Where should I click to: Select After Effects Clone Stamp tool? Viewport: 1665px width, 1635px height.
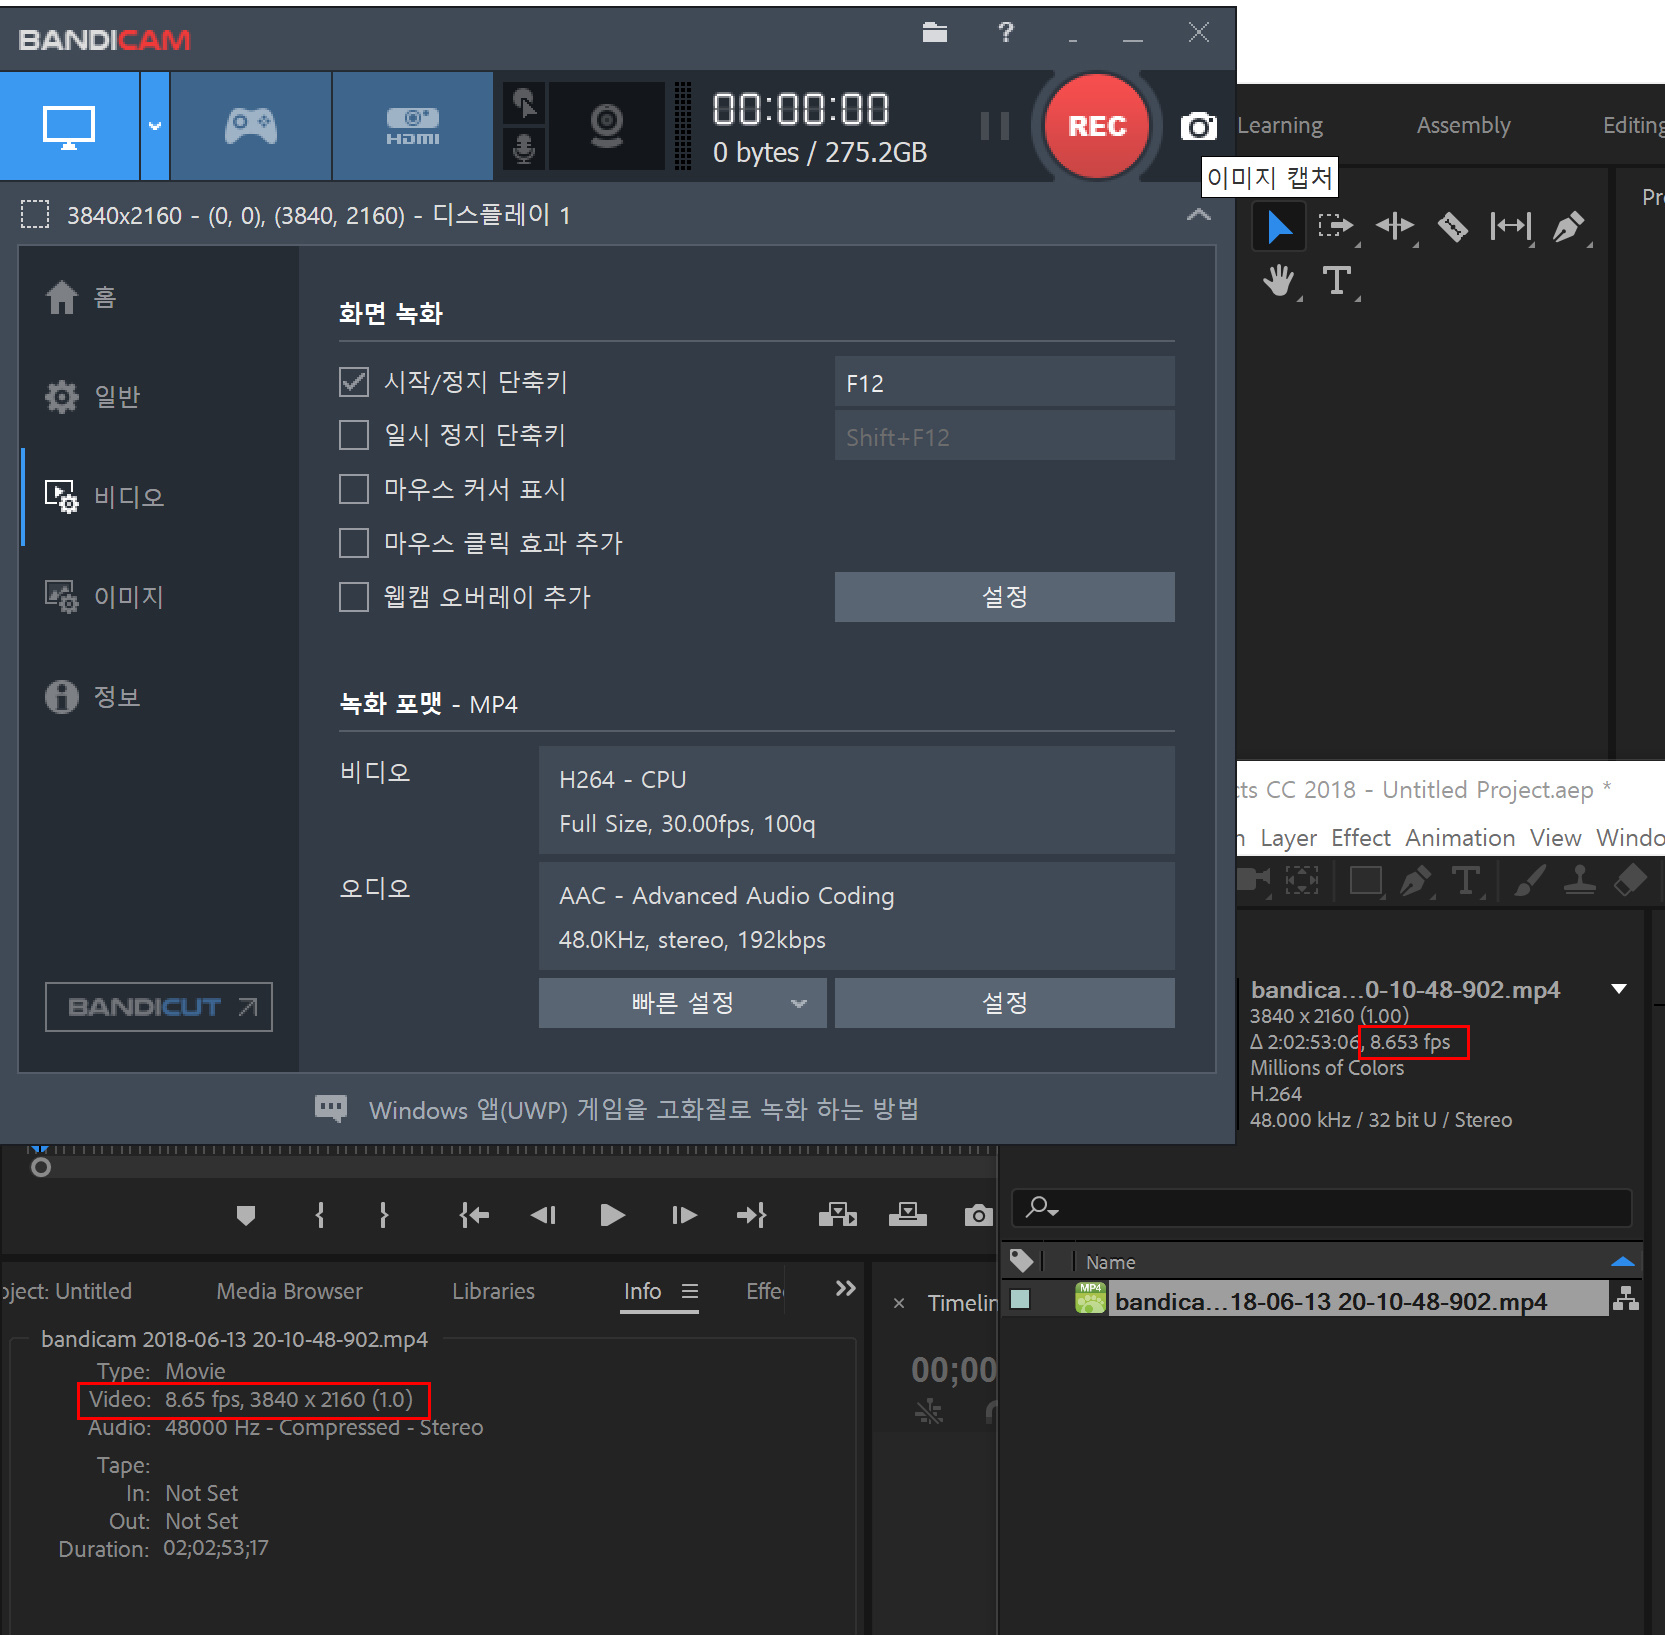[x=1580, y=881]
